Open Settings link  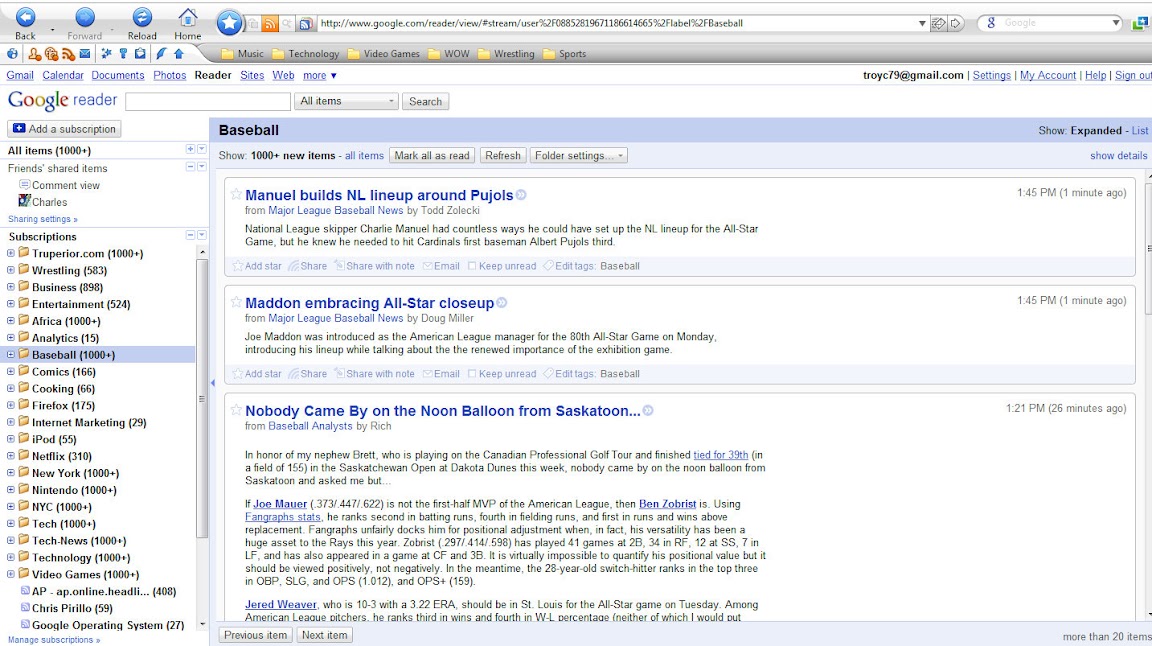tap(992, 75)
